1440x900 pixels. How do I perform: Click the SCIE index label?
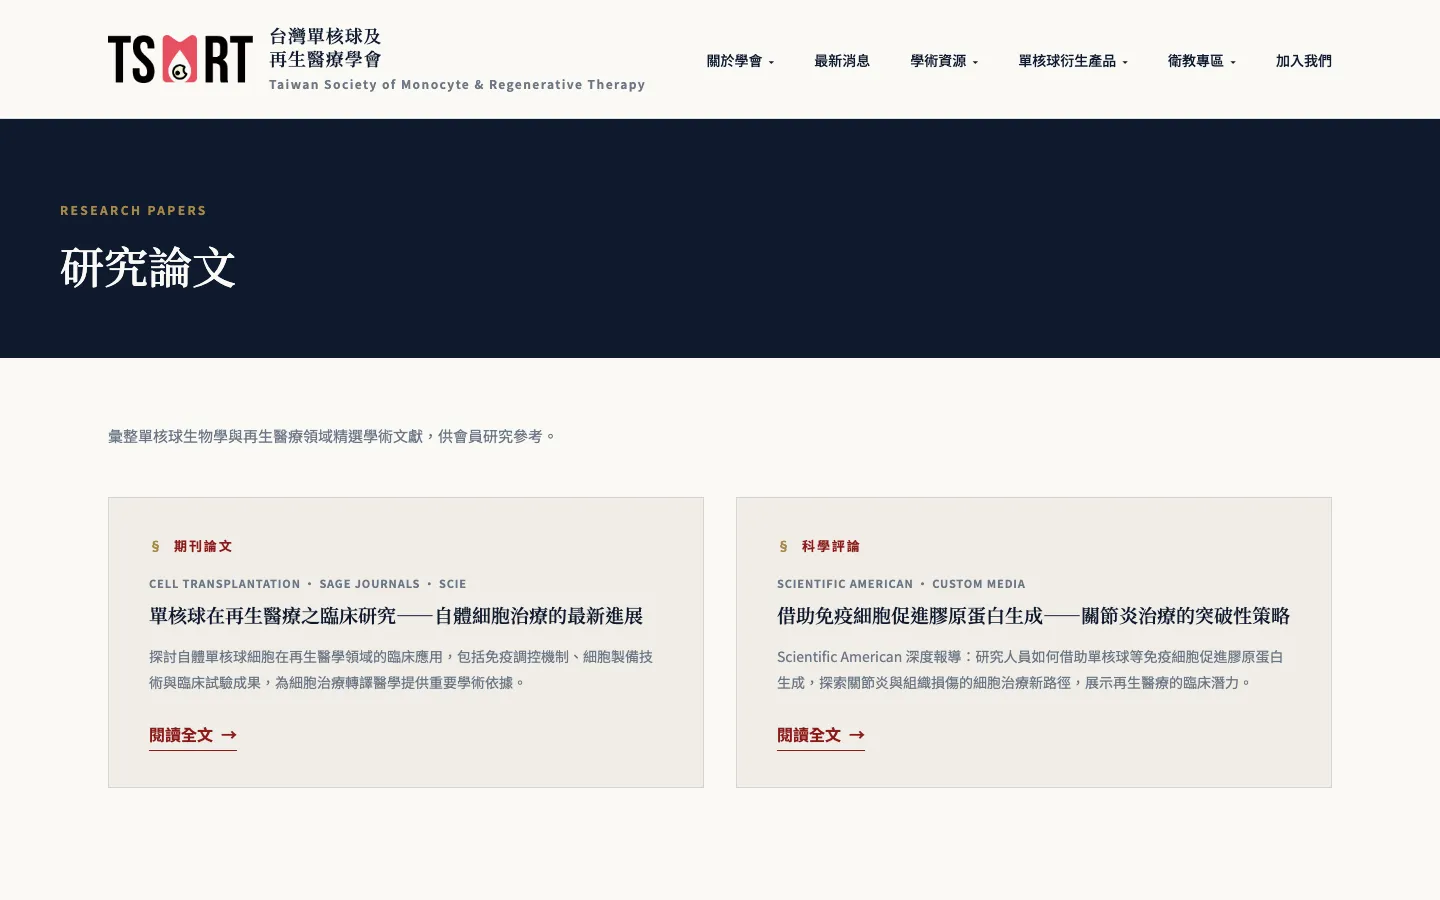[453, 584]
